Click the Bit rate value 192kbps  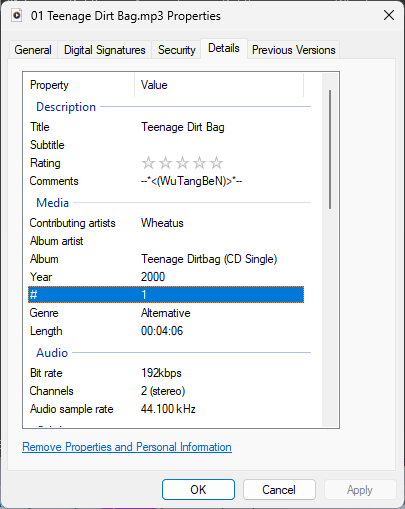coord(161,373)
